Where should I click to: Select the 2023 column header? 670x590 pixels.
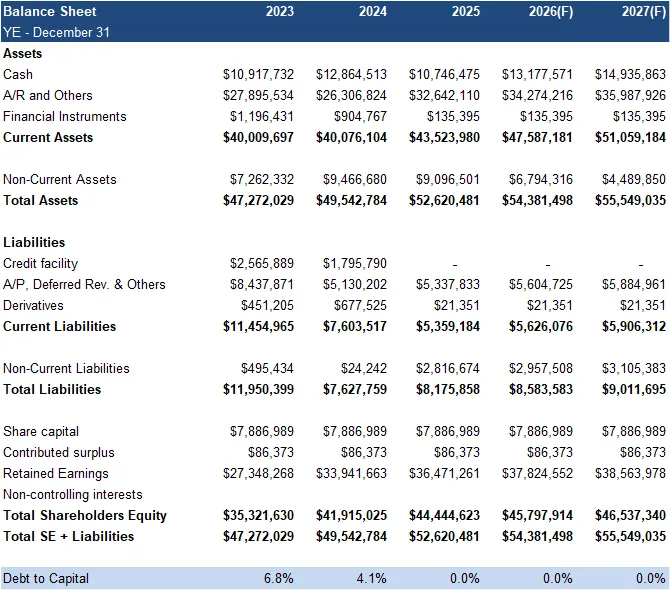[x=280, y=12]
